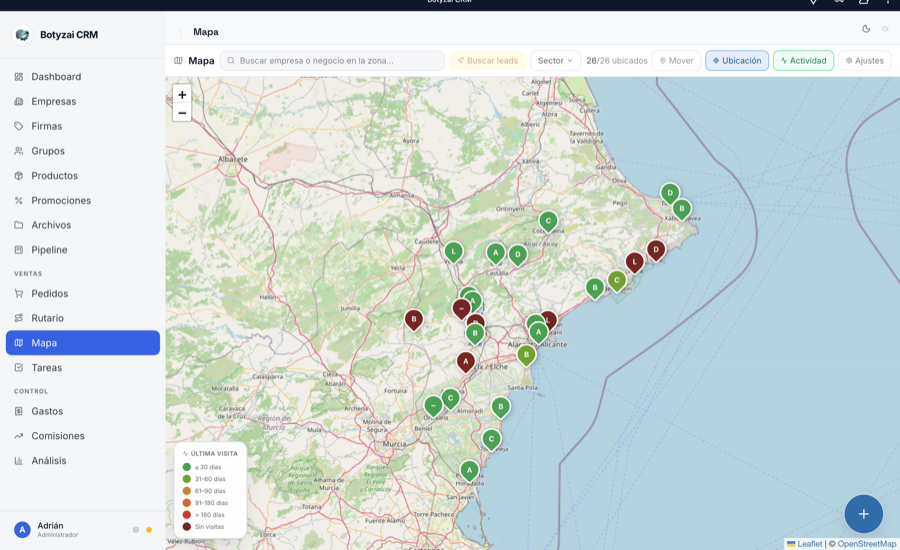The image size is (900, 550).
Task: Click the Mover button
Action: (x=676, y=60)
